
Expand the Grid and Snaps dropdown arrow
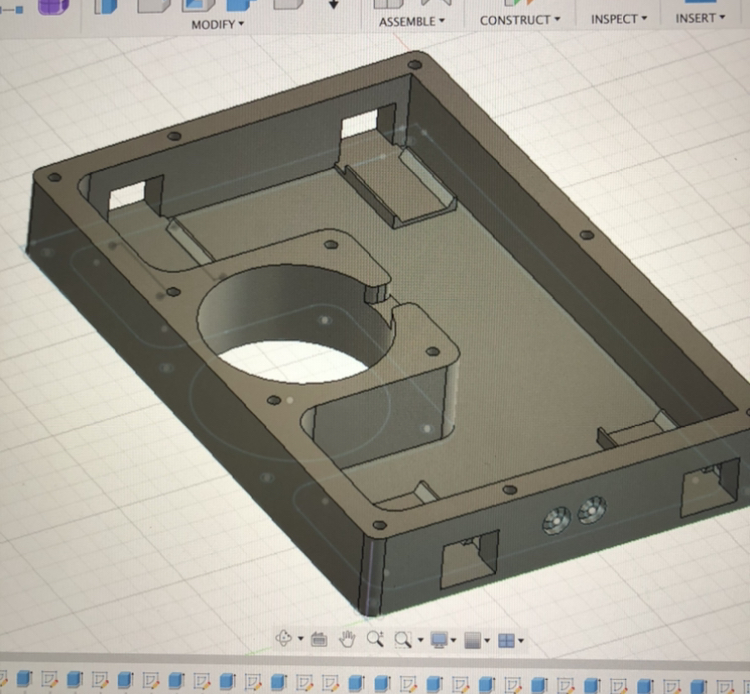[x=487, y=640]
